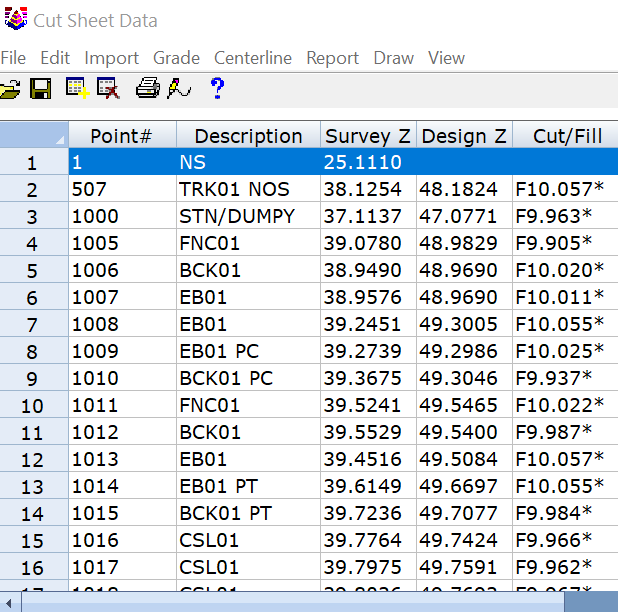Open the View menu

446,58
